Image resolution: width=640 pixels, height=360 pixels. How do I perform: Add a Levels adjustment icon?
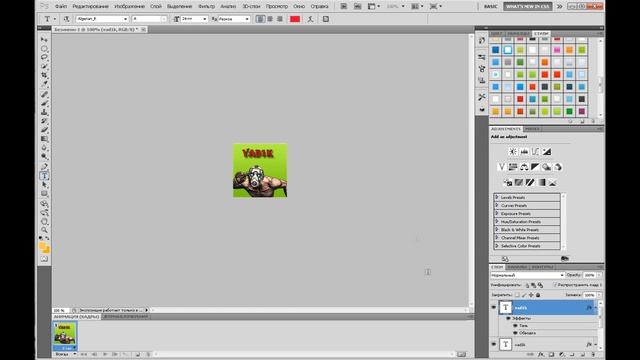[524, 151]
